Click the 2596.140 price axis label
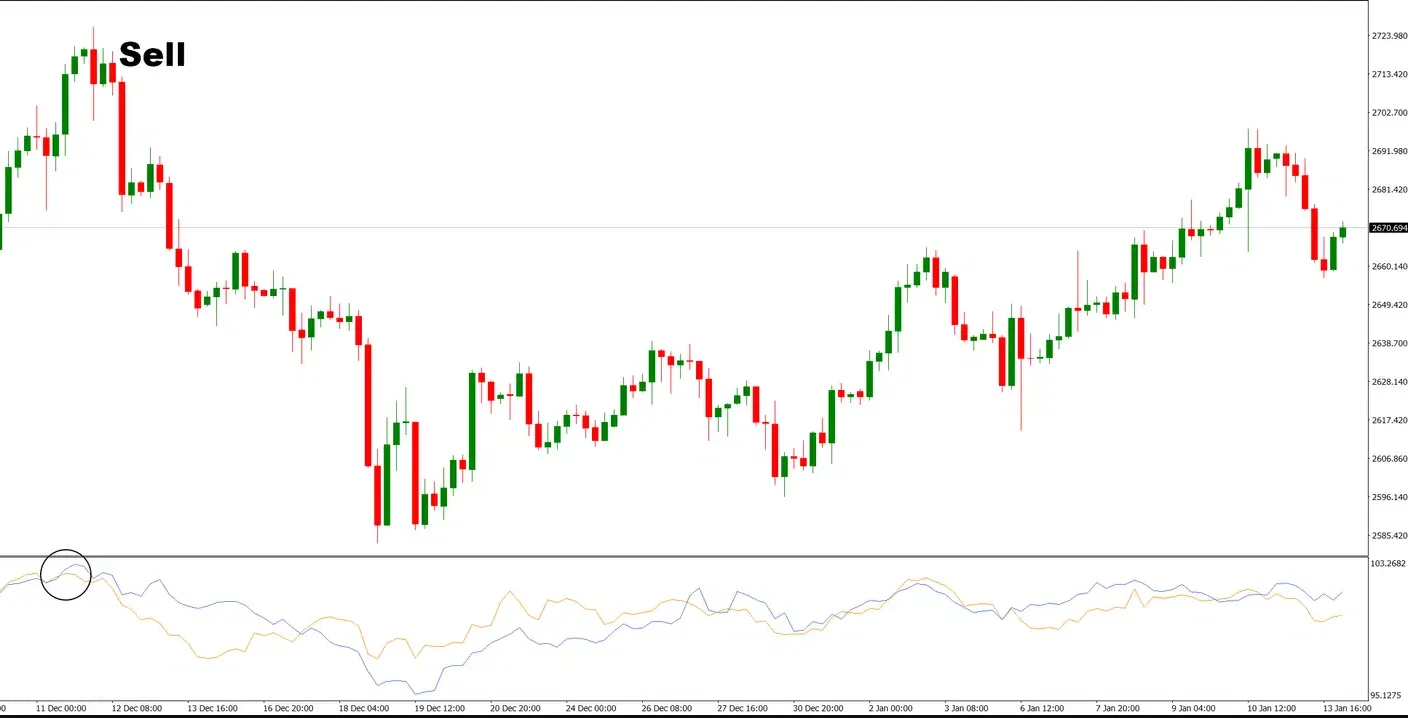The width and height of the screenshot is (1408, 718). click(x=1389, y=498)
